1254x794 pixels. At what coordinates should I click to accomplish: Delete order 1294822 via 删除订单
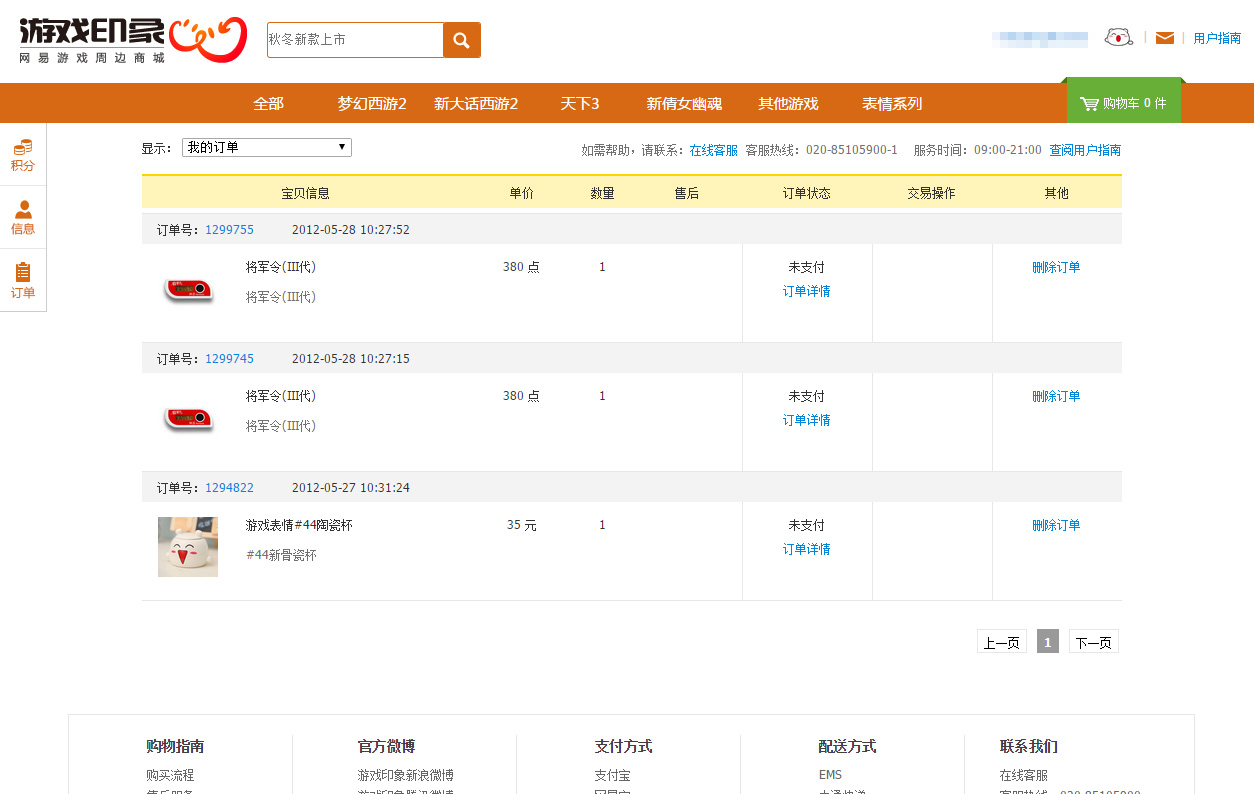[x=1057, y=525]
